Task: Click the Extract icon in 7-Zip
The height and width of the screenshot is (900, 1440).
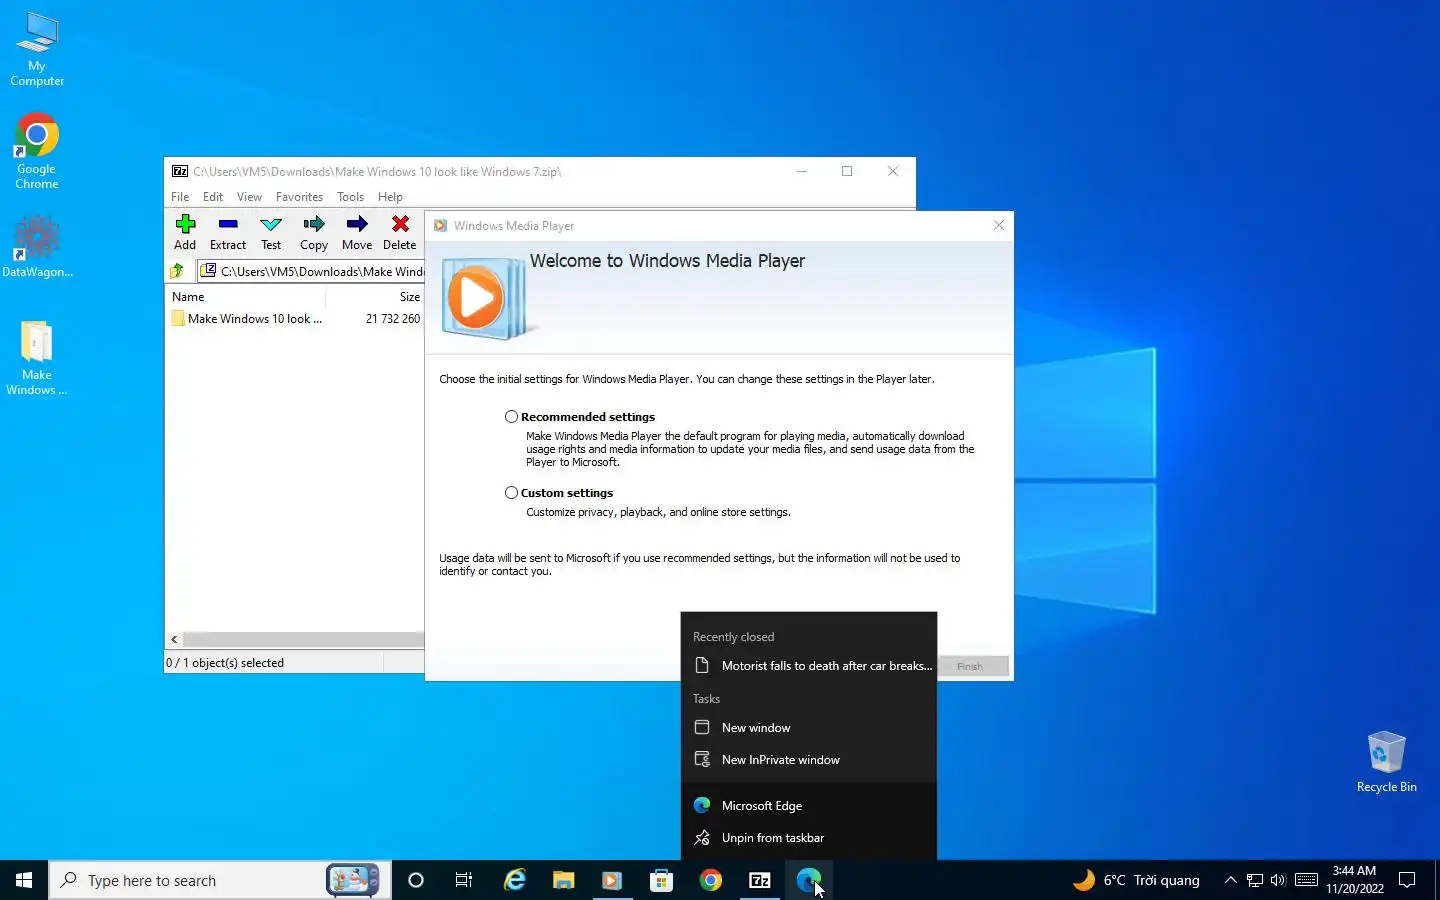Action: coord(228,232)
